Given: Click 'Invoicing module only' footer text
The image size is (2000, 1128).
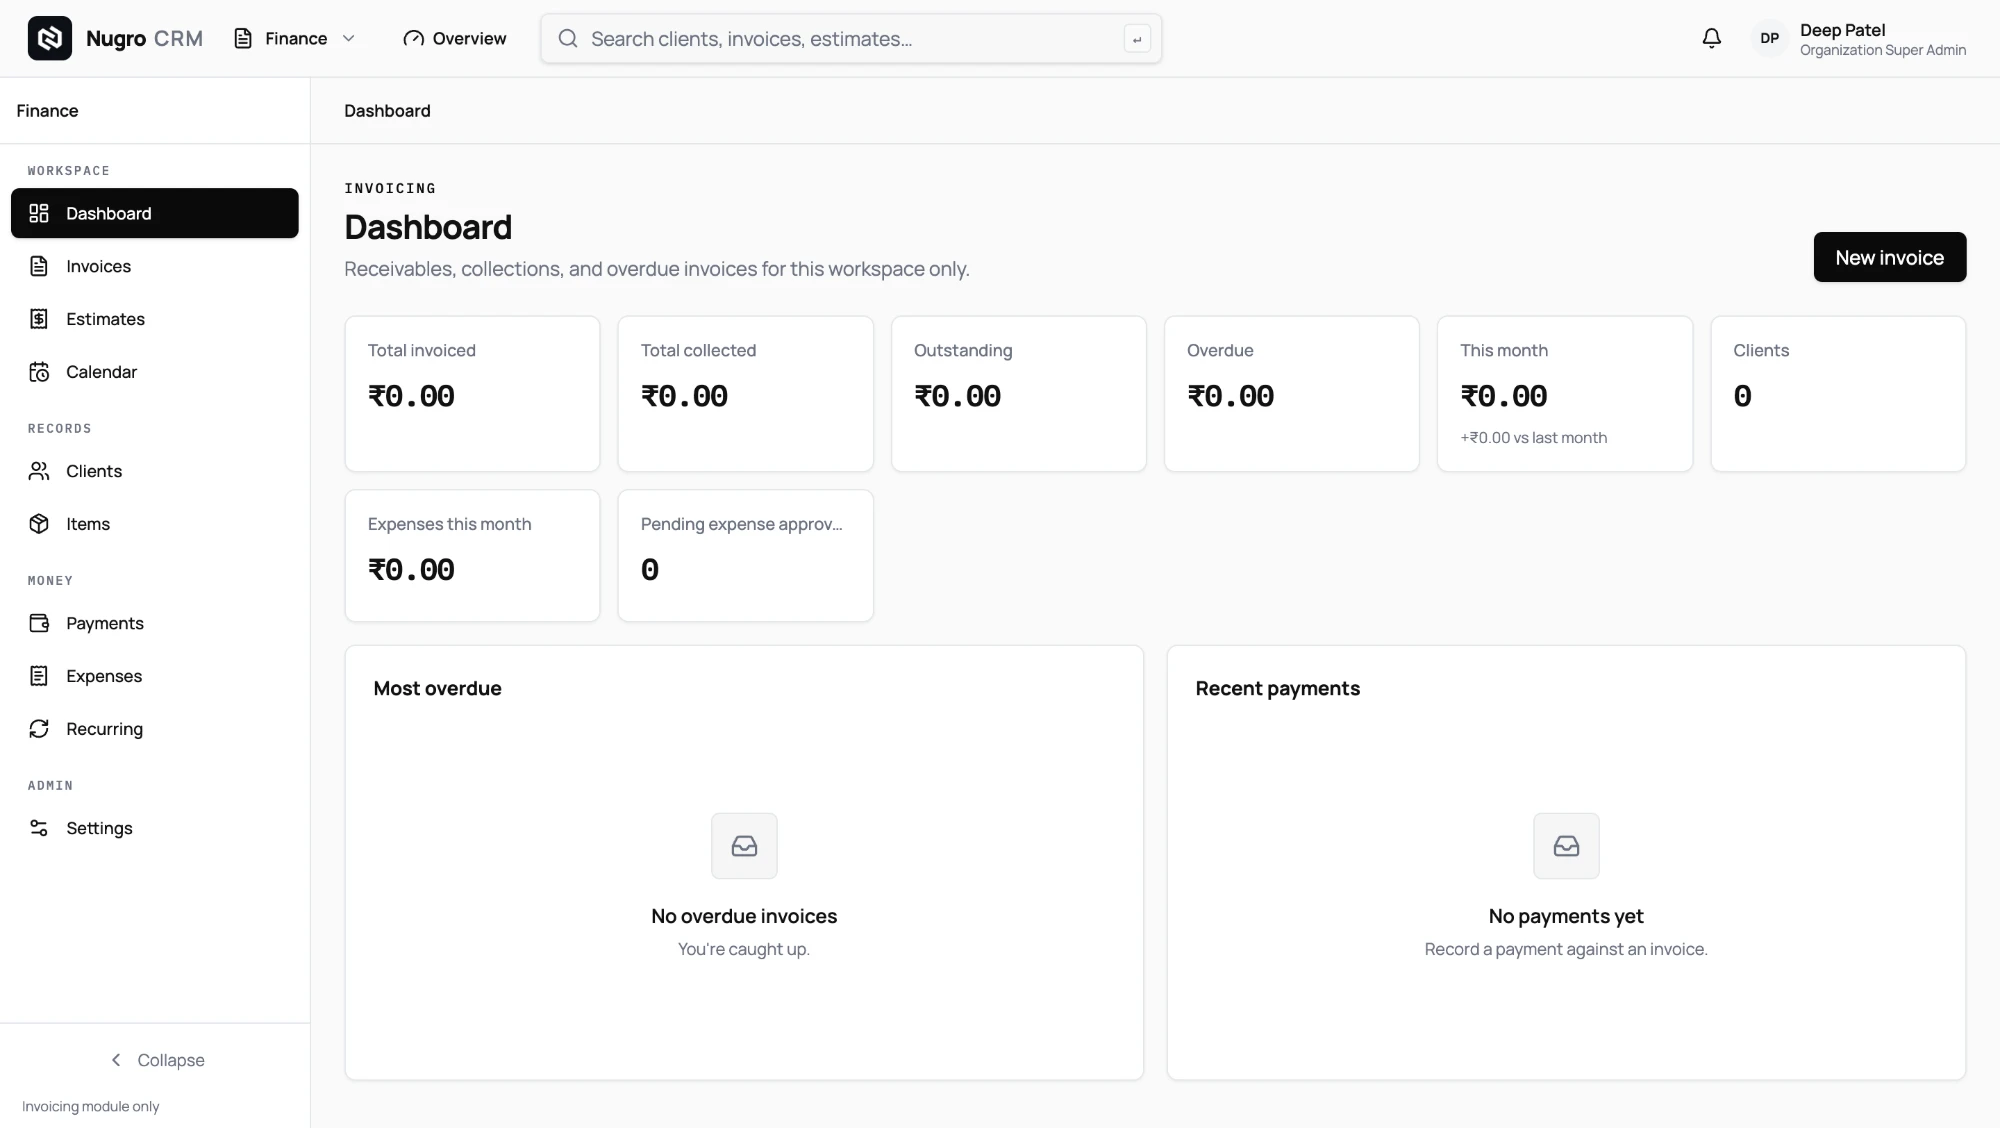Looking at the screenshot, I should click(90, 1107).
